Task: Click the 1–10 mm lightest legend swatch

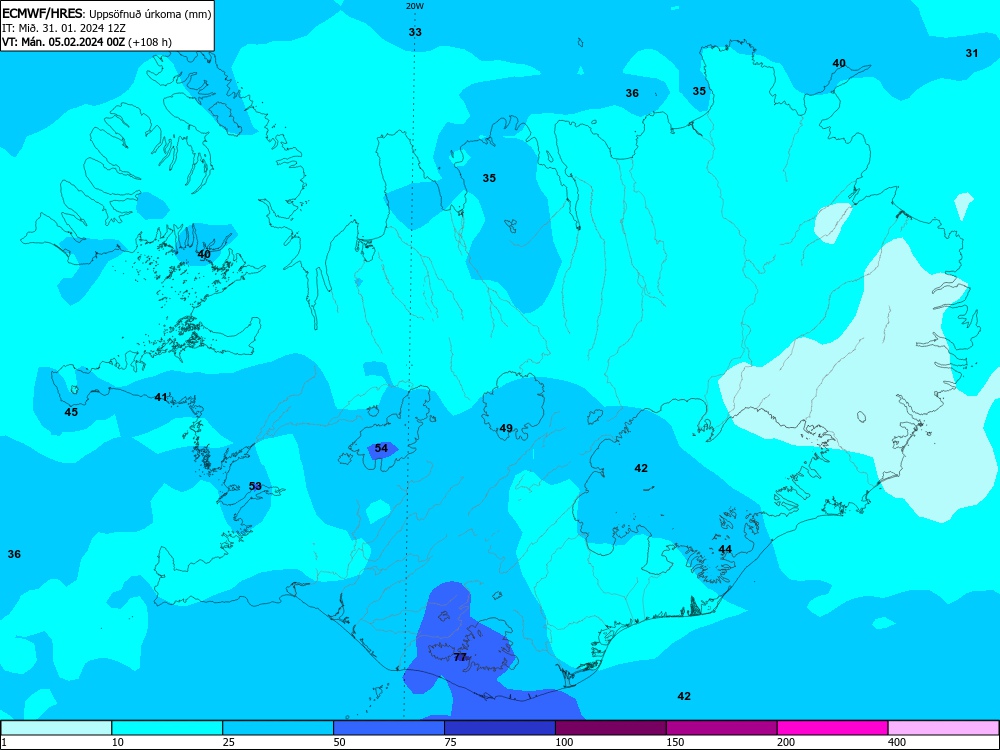Action: pos(56,728)
